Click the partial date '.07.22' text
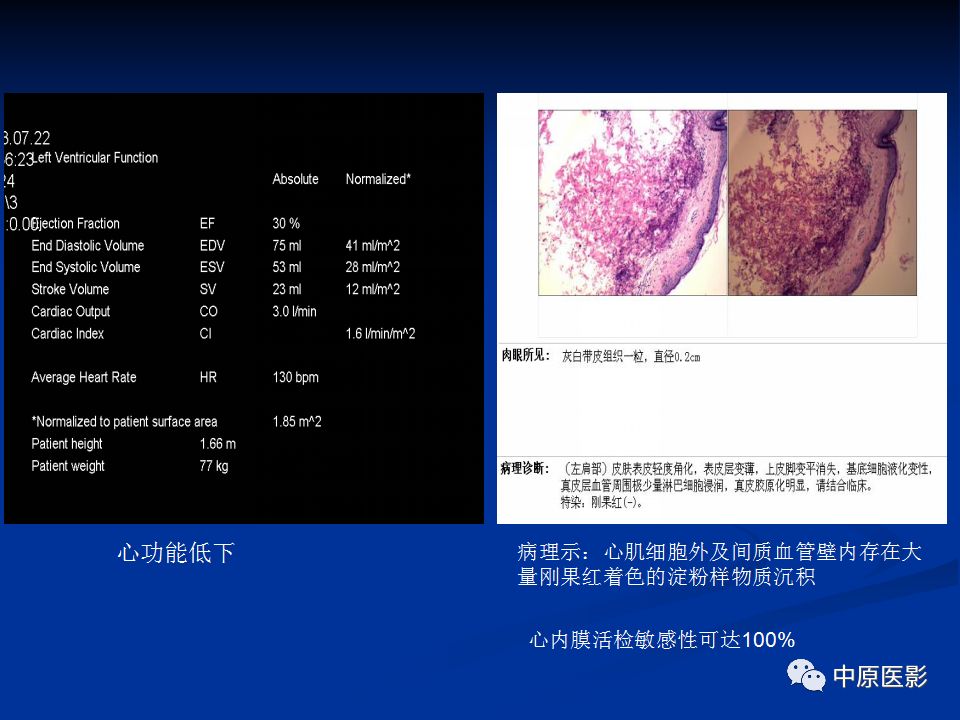The width and height of the screenshot is (960, 720). coord(27,138)
